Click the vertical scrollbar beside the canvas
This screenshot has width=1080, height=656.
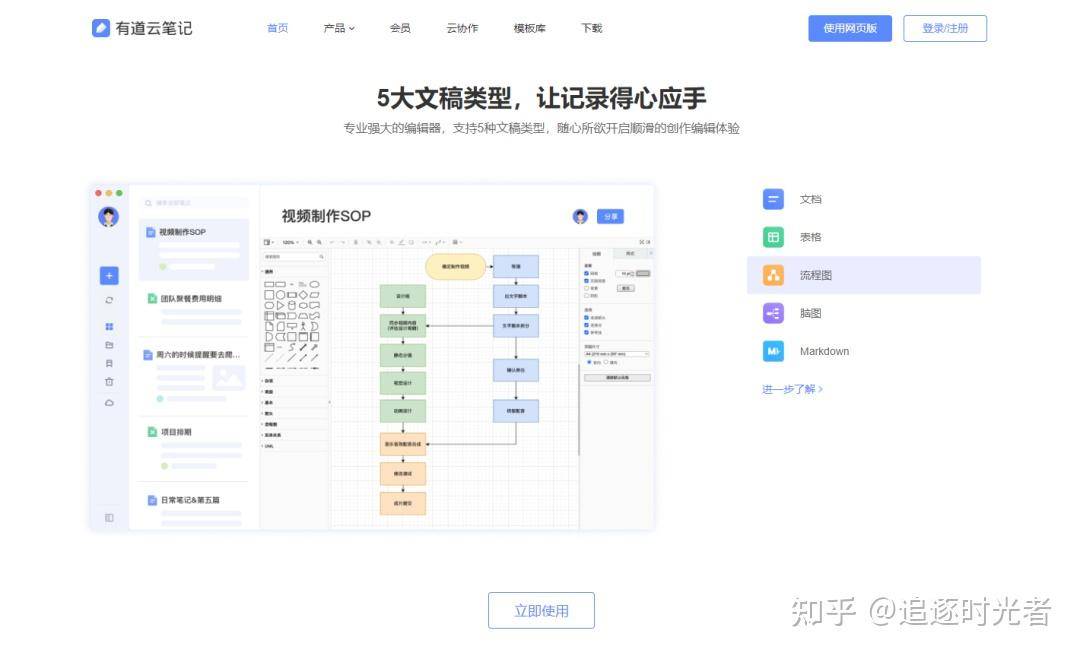579,410
